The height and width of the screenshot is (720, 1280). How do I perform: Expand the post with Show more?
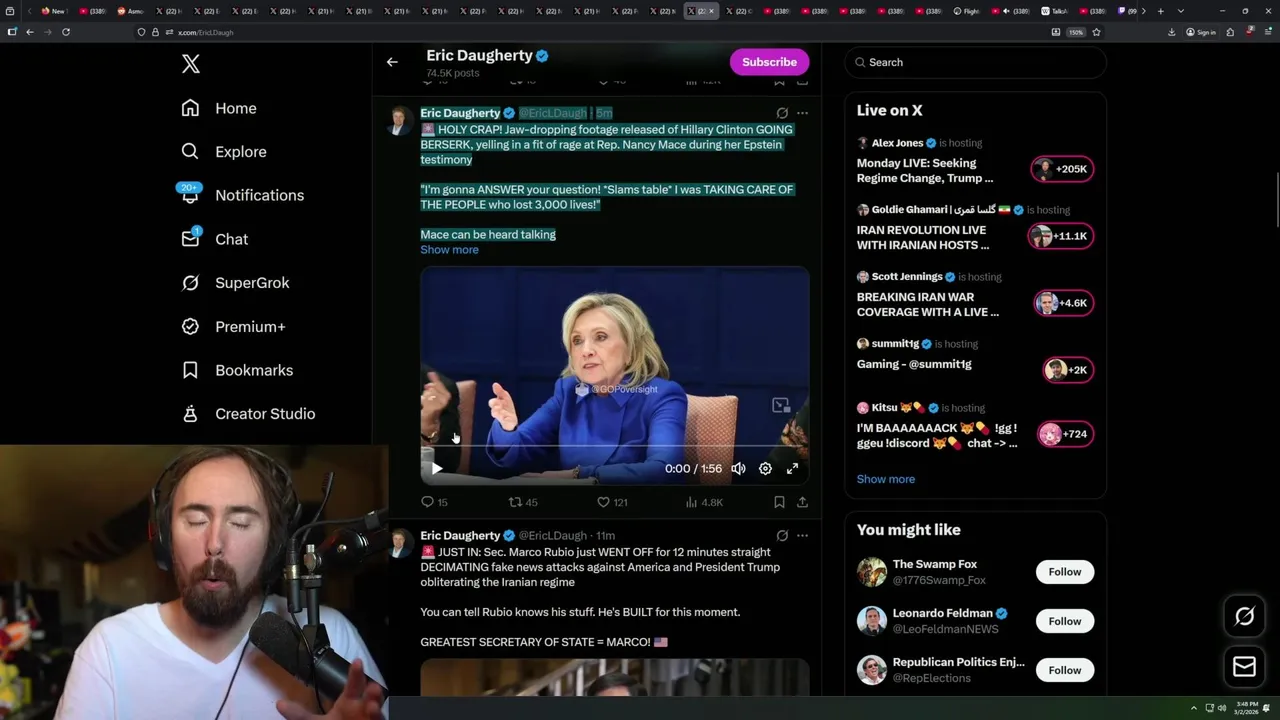coord(449,250)
